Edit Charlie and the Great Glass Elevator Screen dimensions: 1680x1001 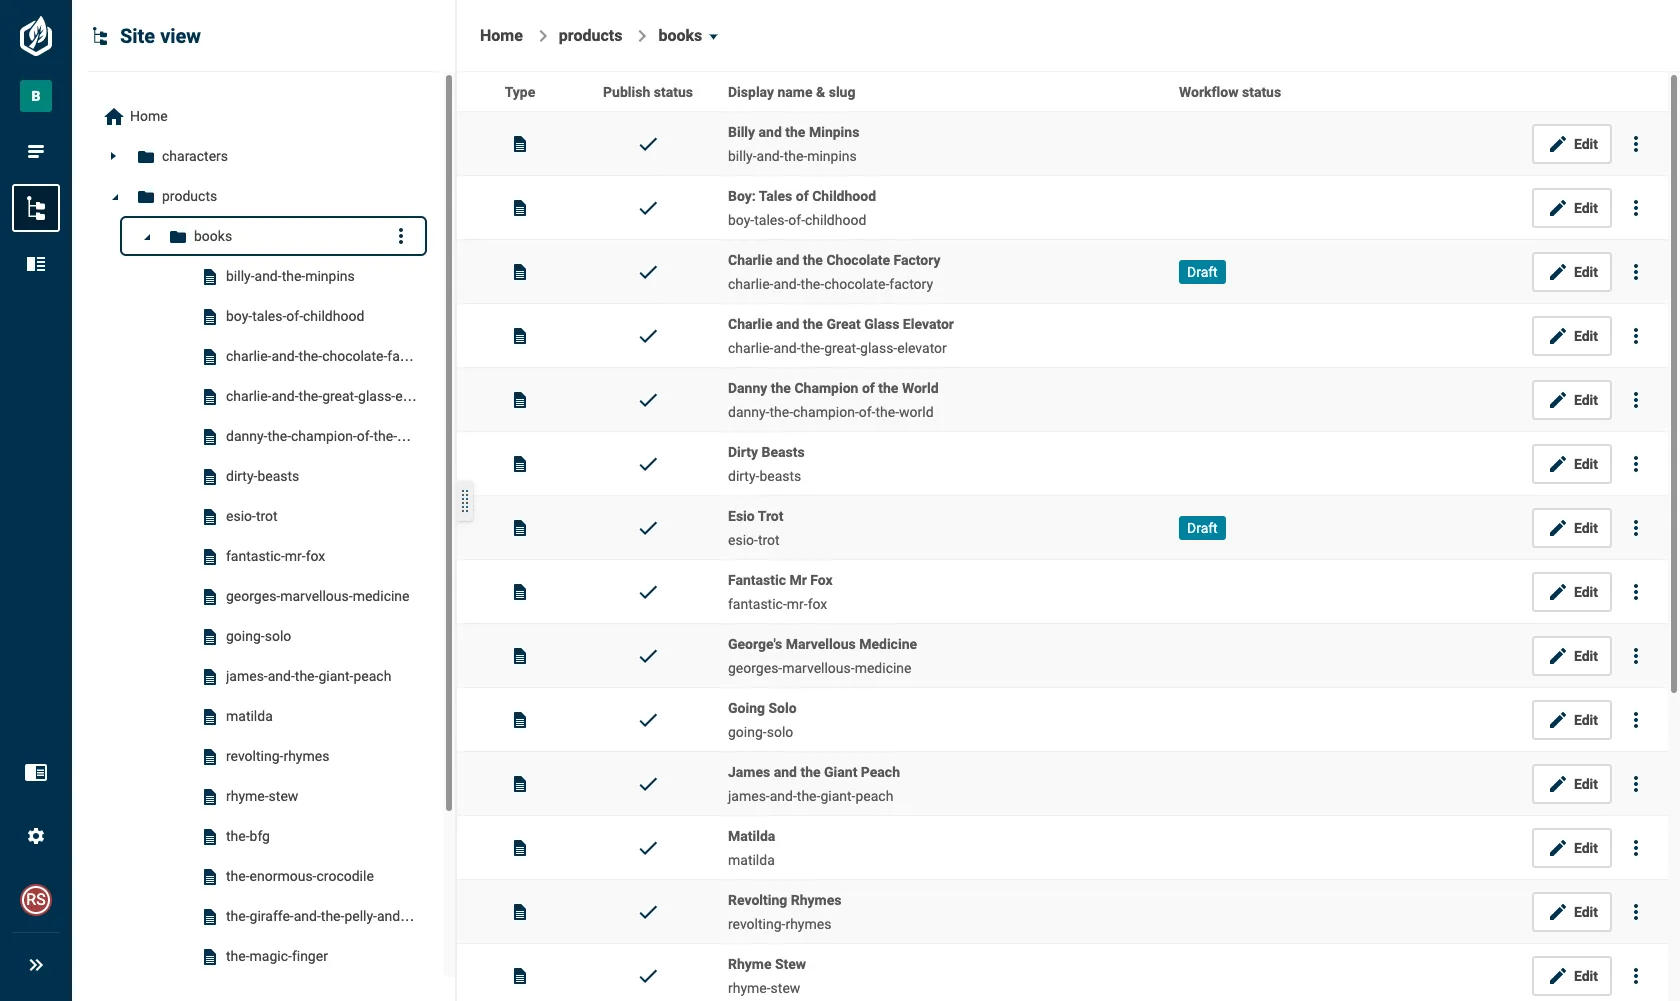pyautogui.click(x=1572, y=336)
